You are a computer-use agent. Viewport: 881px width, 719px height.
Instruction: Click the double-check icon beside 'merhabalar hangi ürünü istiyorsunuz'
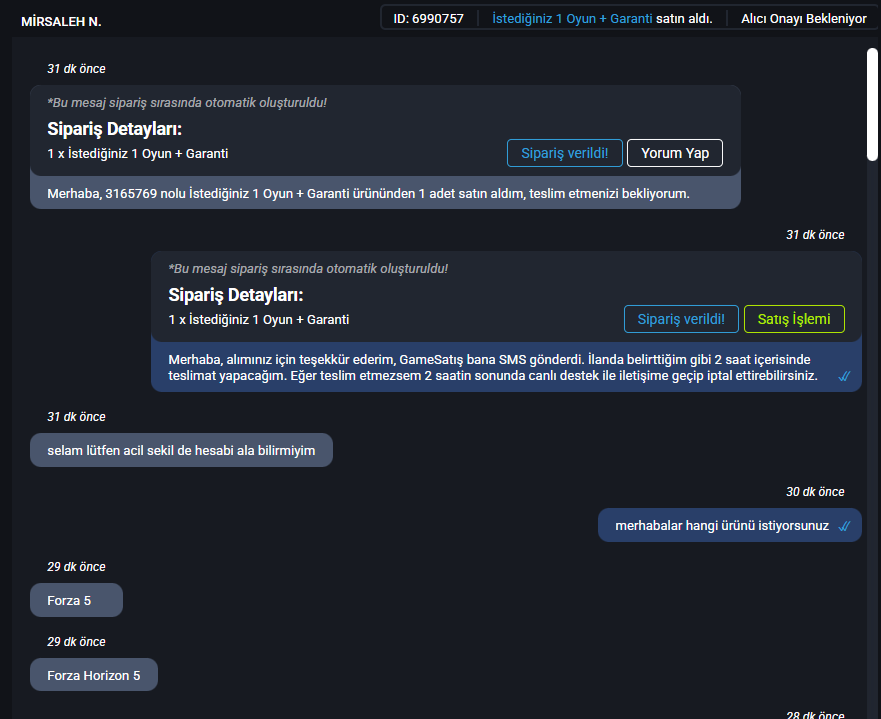click(x=844, y=526)
